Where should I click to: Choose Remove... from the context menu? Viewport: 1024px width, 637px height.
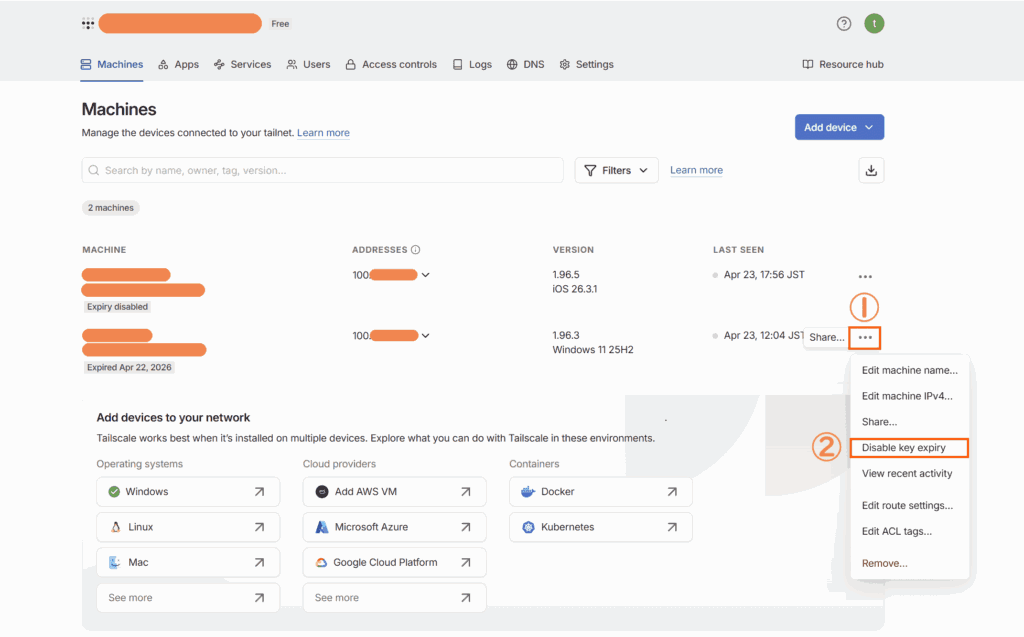pyautogui.click(x=885, y=563)
